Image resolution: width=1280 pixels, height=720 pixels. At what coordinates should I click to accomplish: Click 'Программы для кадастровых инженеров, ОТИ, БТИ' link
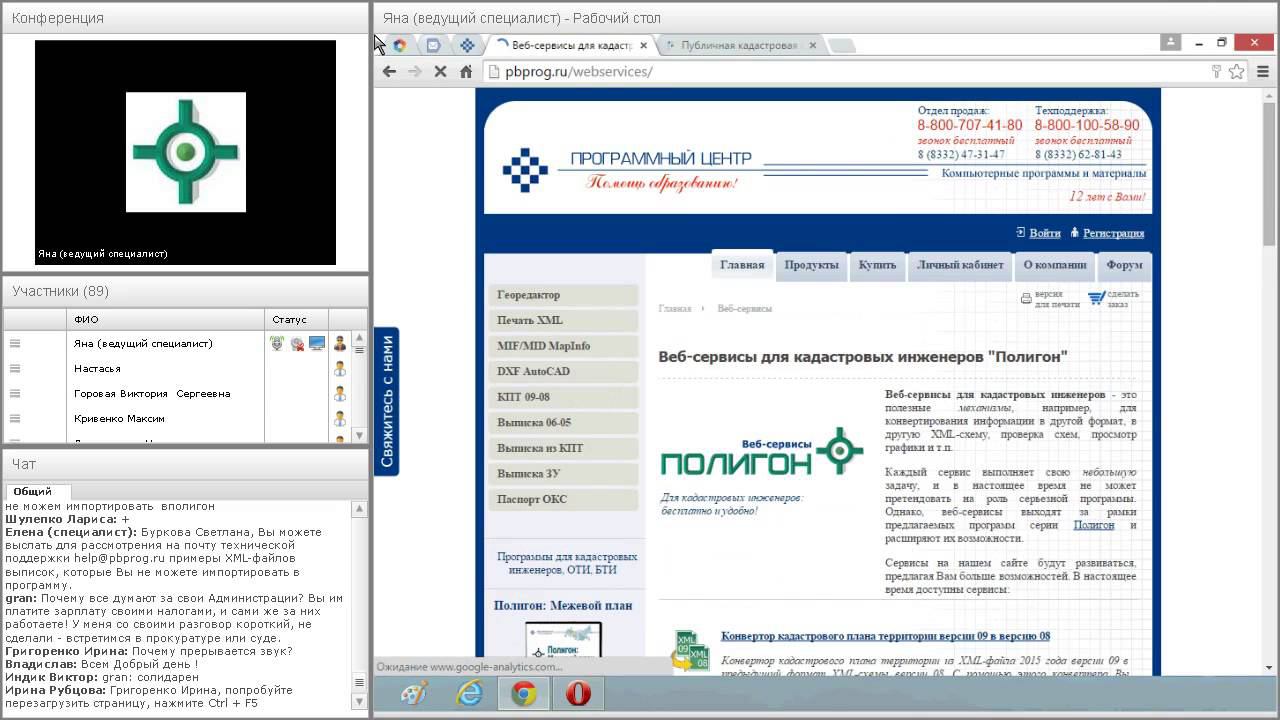click(x=566, y=563)
